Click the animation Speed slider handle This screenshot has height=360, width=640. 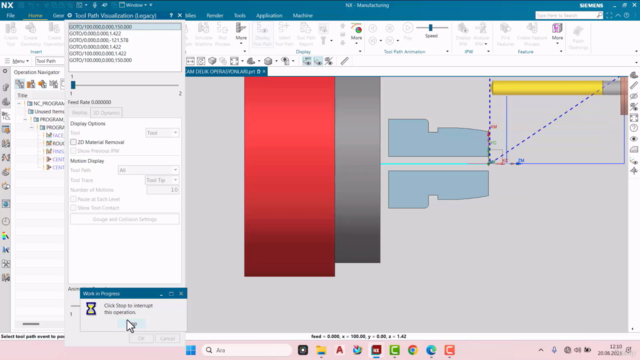pos(430,27)
